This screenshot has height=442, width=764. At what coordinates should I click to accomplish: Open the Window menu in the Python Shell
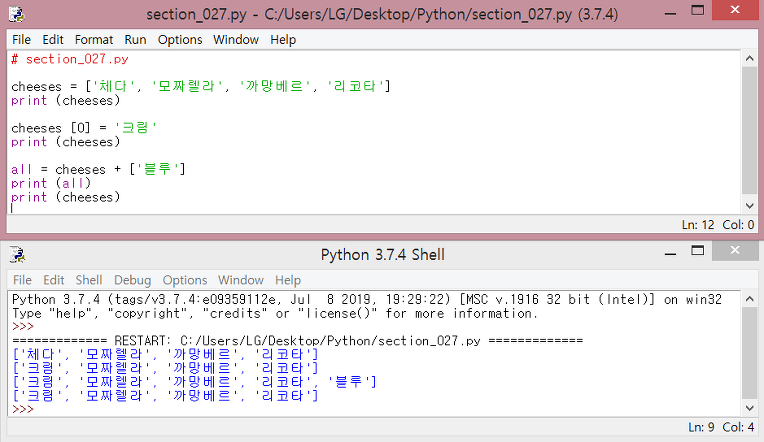[241, 280]
